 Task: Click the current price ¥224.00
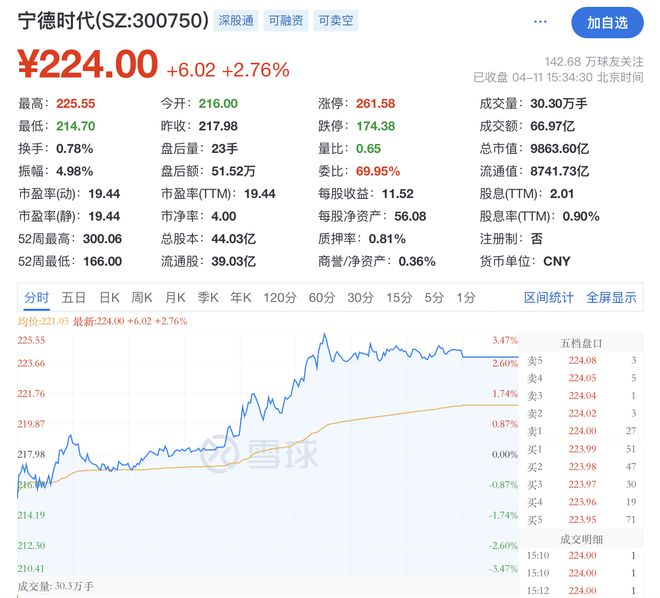coord(88,64)
